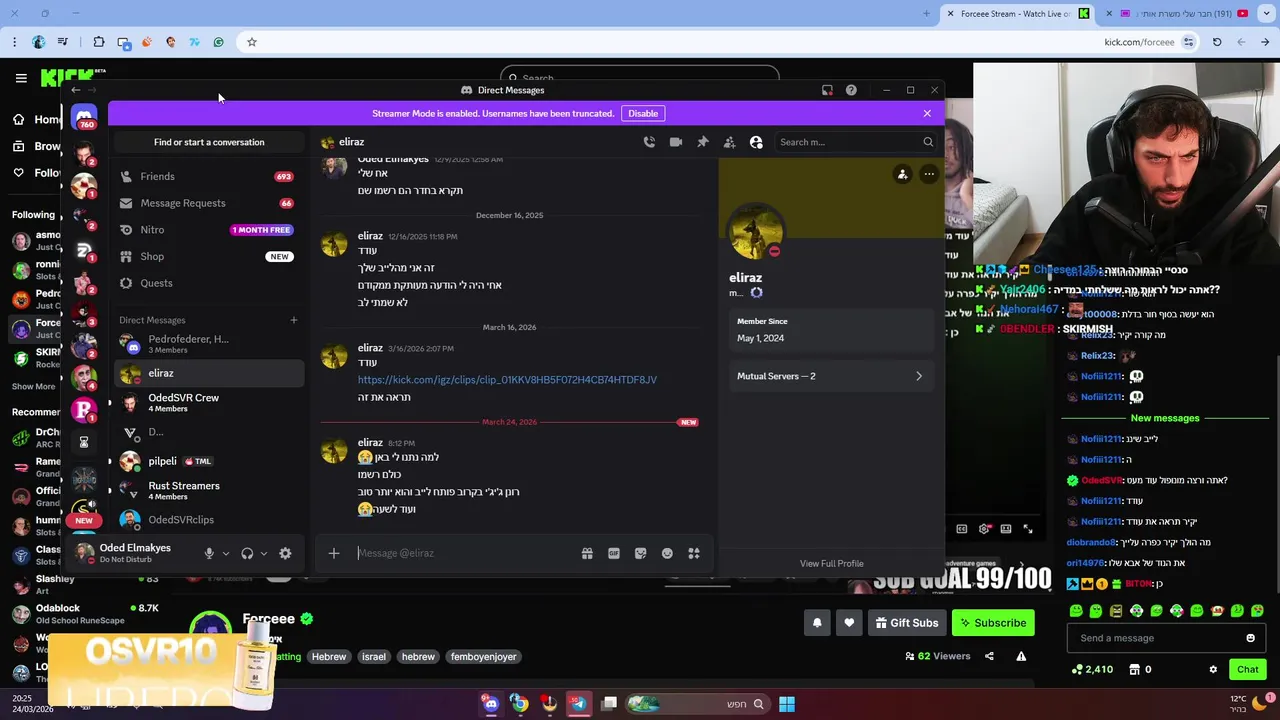
Task: Expand headphone output options arrow
Action: tap(264, 553)
